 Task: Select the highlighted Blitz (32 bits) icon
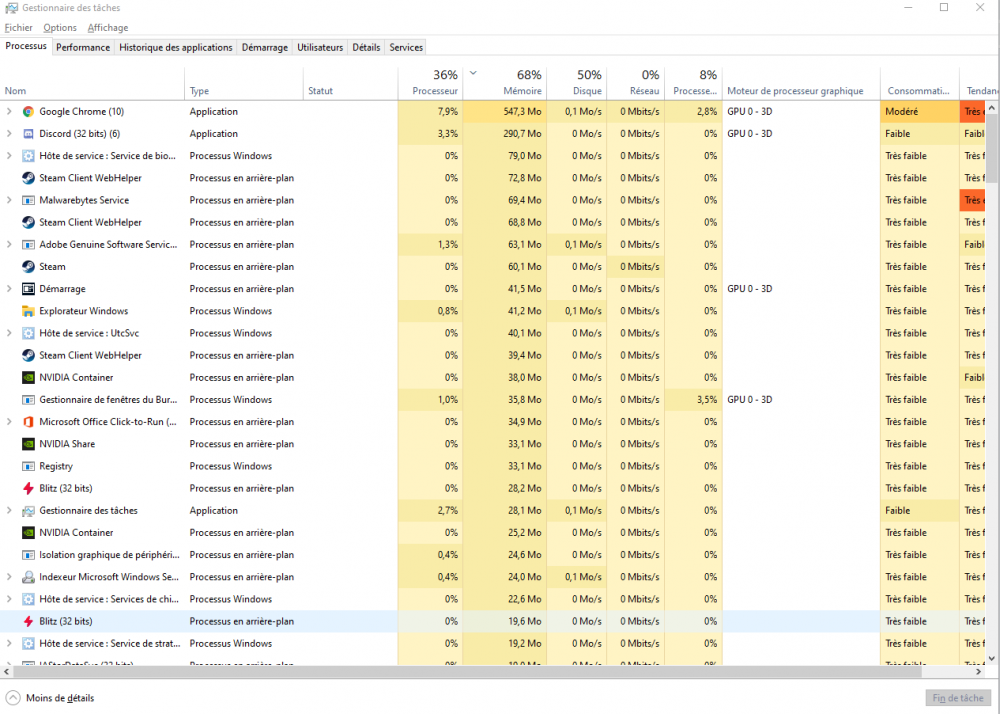(x=28, y=621)
